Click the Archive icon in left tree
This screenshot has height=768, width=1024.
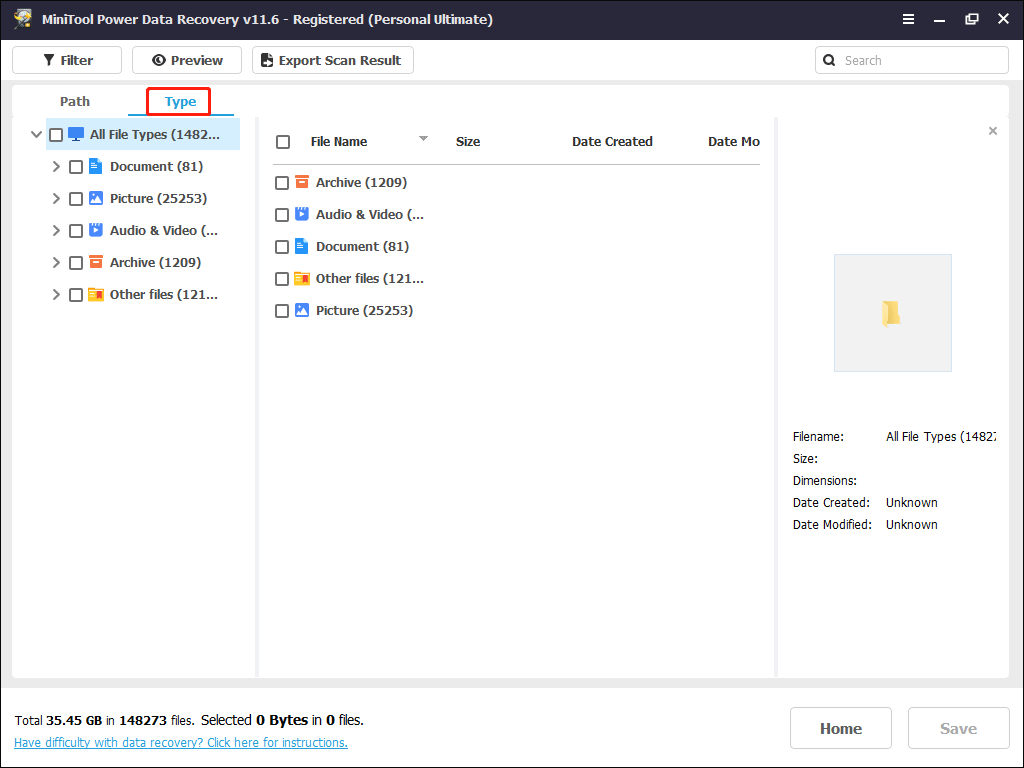point(95,263)
